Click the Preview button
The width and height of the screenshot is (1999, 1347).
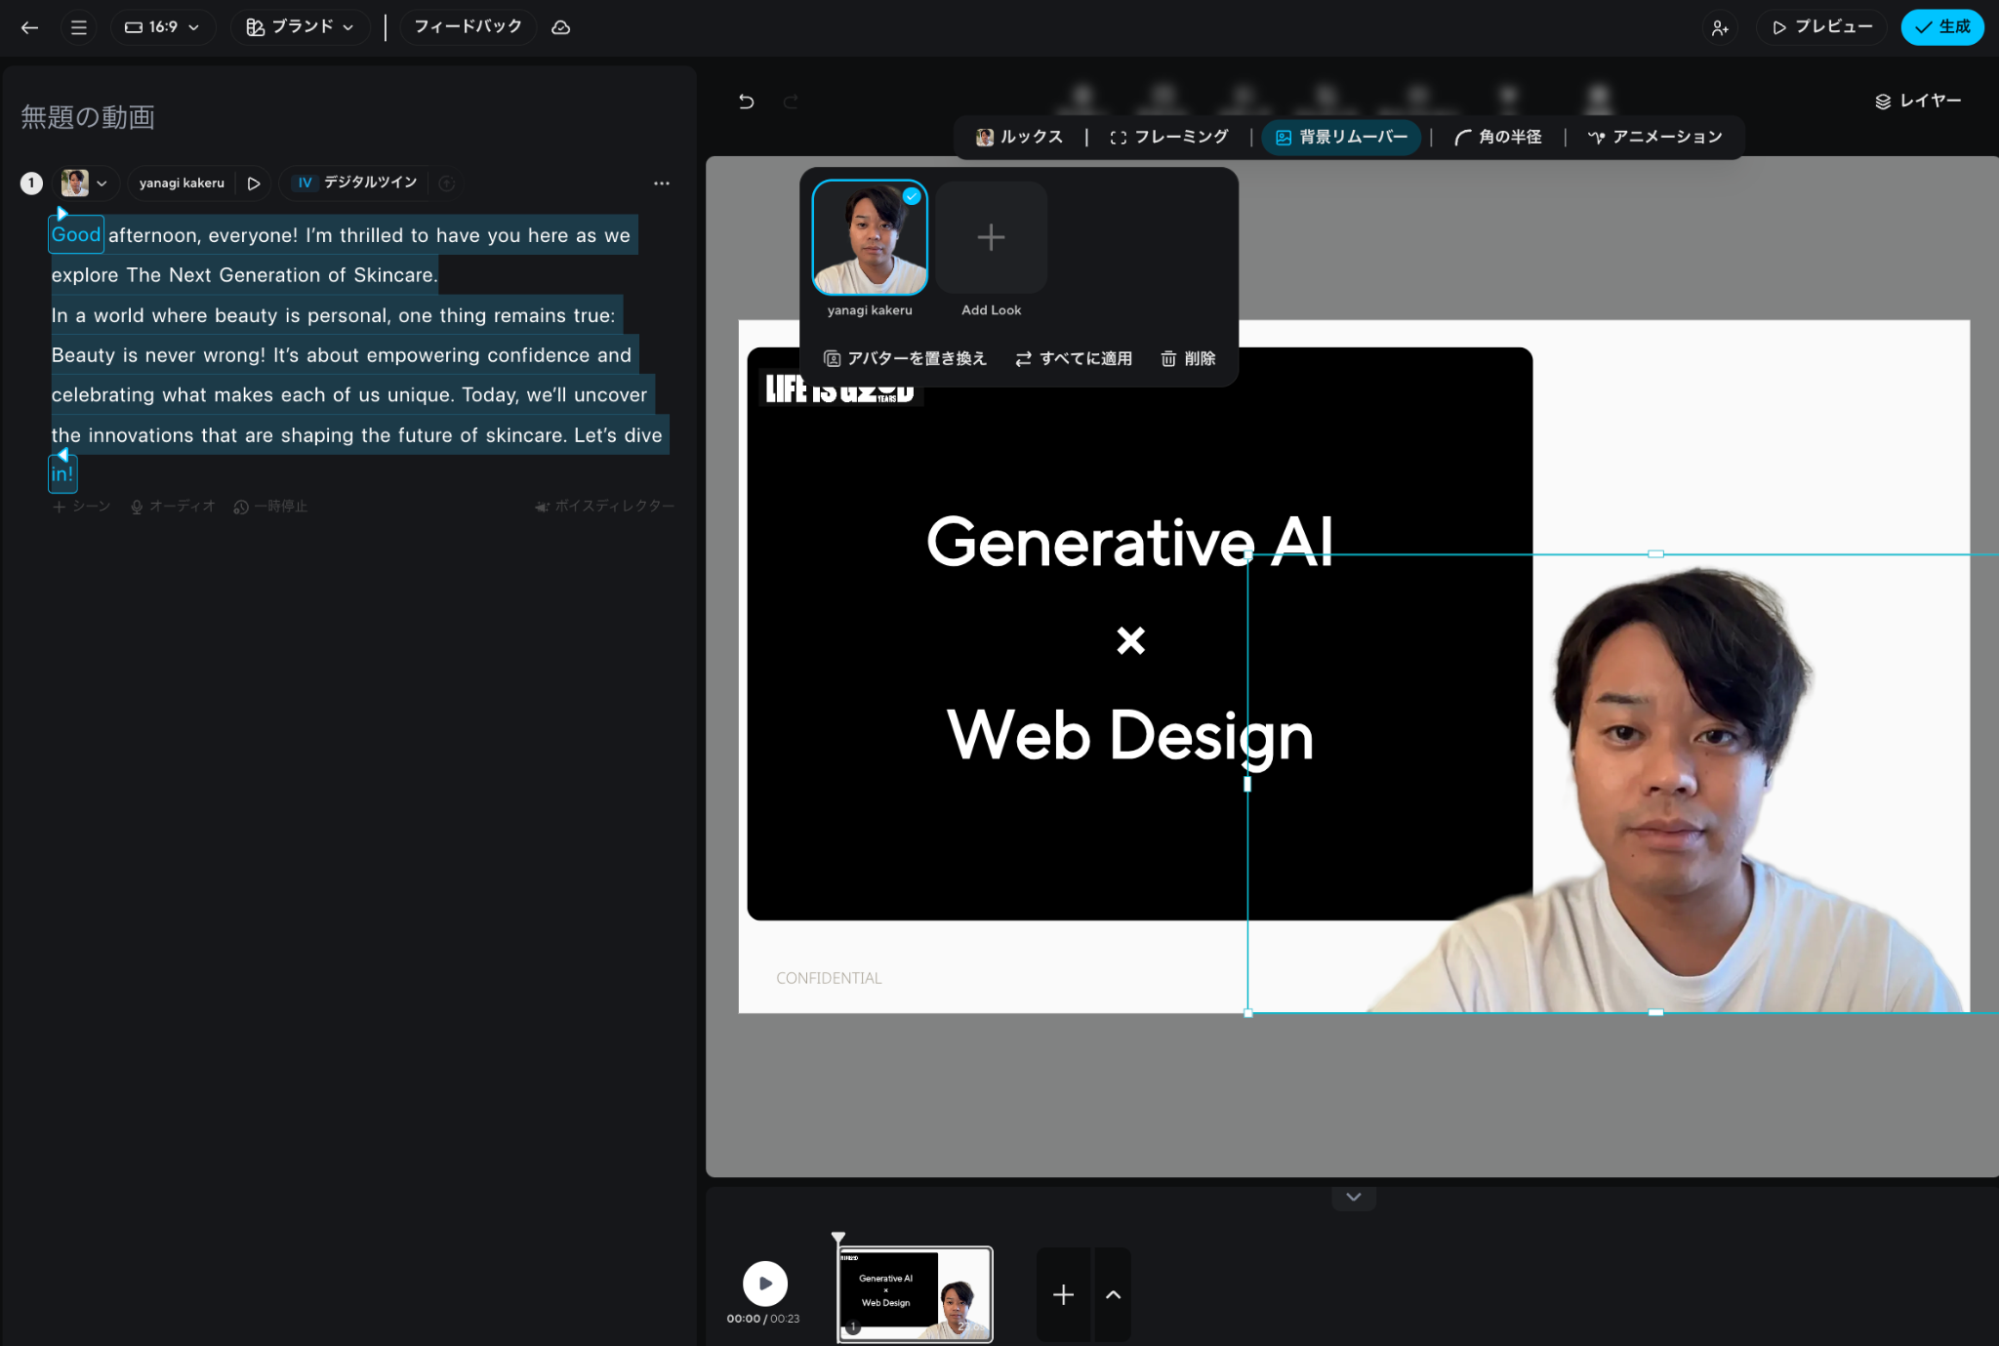click(1822, 27)
